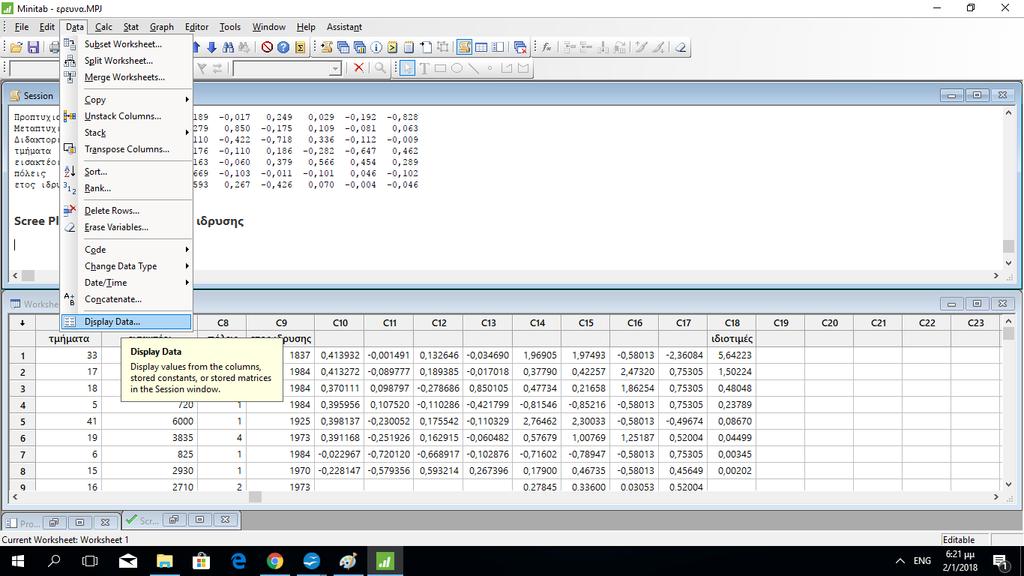Open the taskbar notification center
1024x576 pixels.
1000,561
